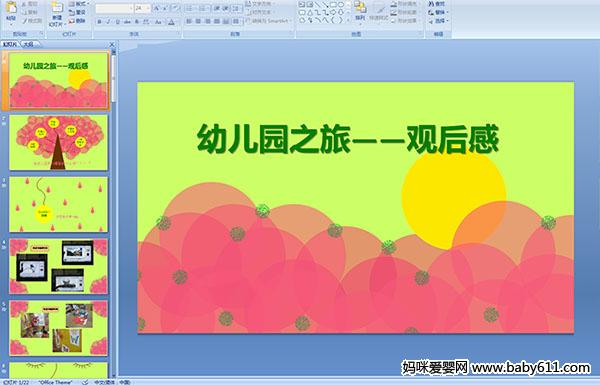This screenshot has width=600, height=385.
Task: Open the slide Layout dropdown
Action: pos(78,4)
